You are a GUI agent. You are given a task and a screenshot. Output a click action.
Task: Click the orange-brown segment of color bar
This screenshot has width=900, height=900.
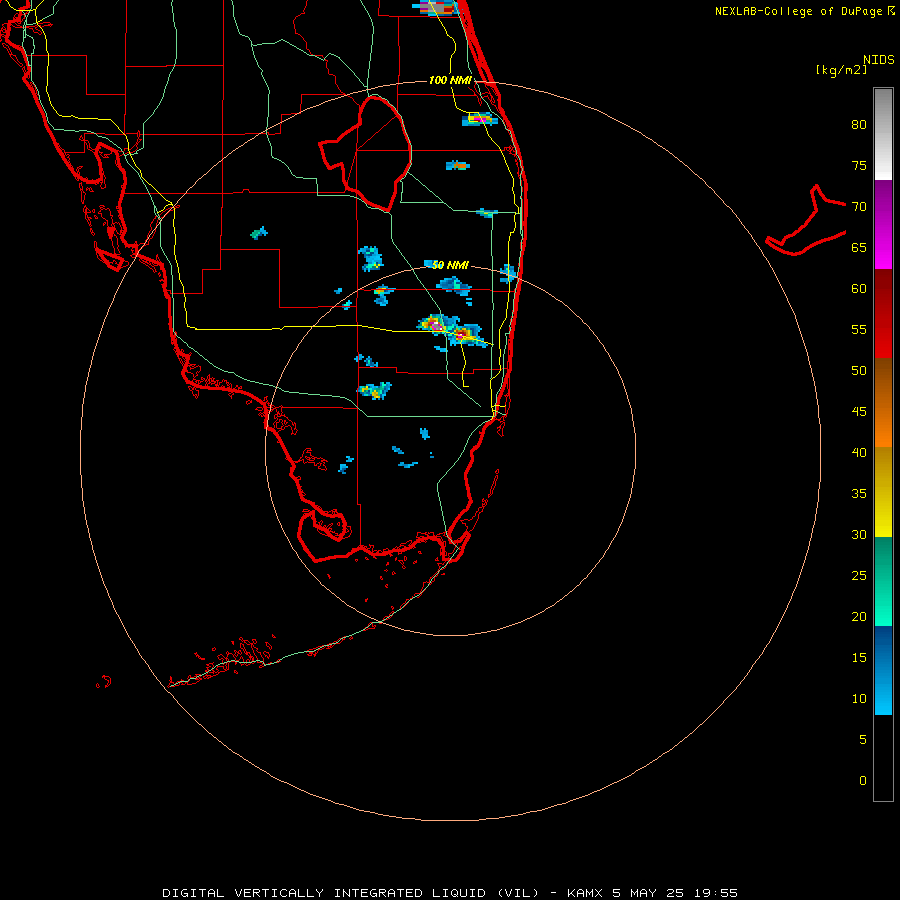(883, 402)
